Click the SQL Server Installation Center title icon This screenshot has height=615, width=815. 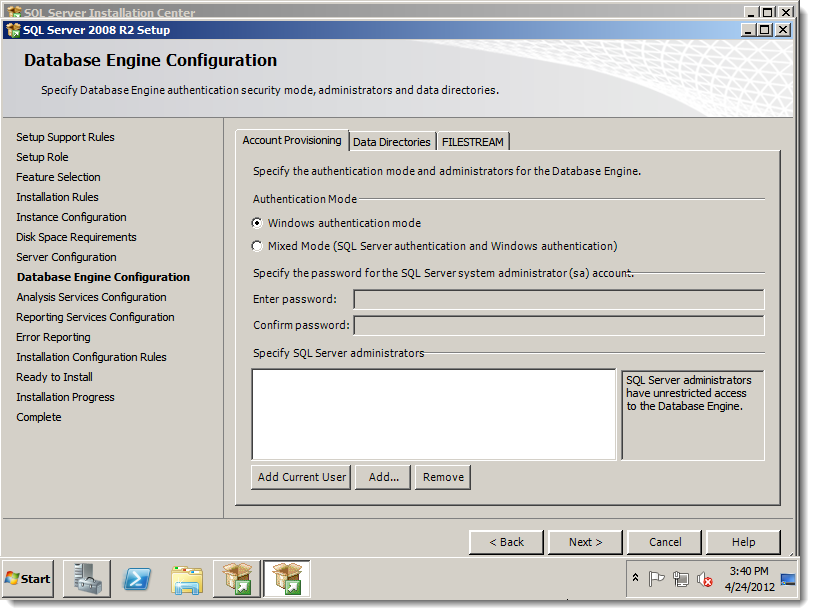pyautogui.click(x=14, y=11)
